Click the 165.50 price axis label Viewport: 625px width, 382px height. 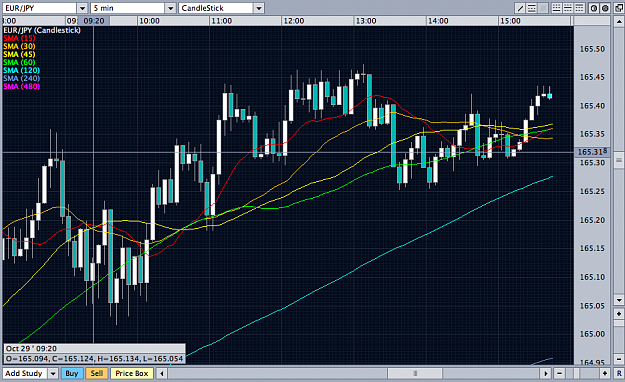592,49
